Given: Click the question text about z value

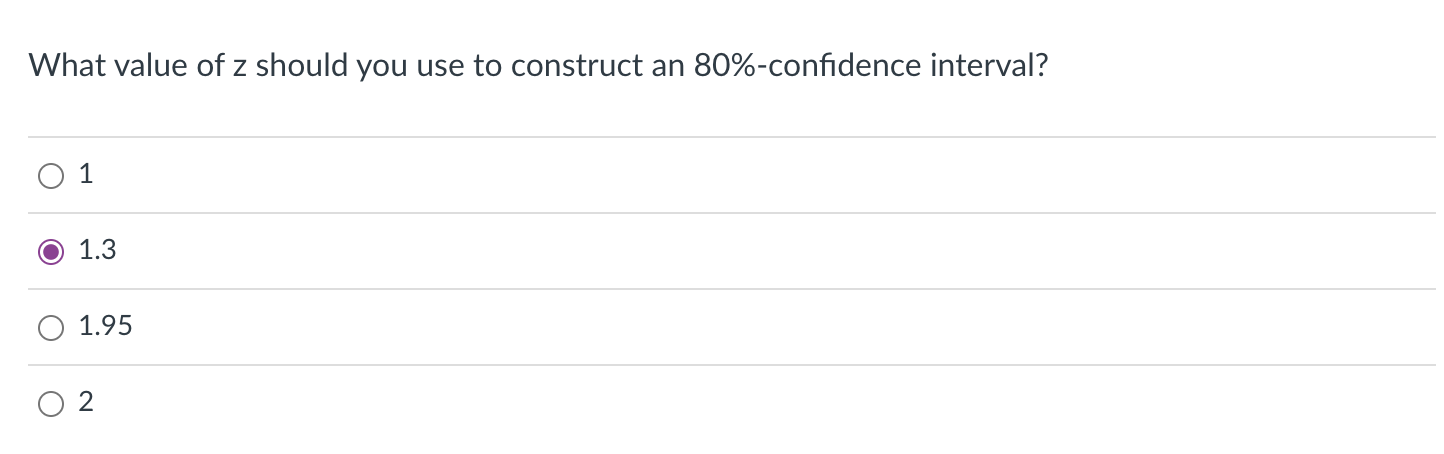Looking at the screenshot, I should (x=540, y=67).
